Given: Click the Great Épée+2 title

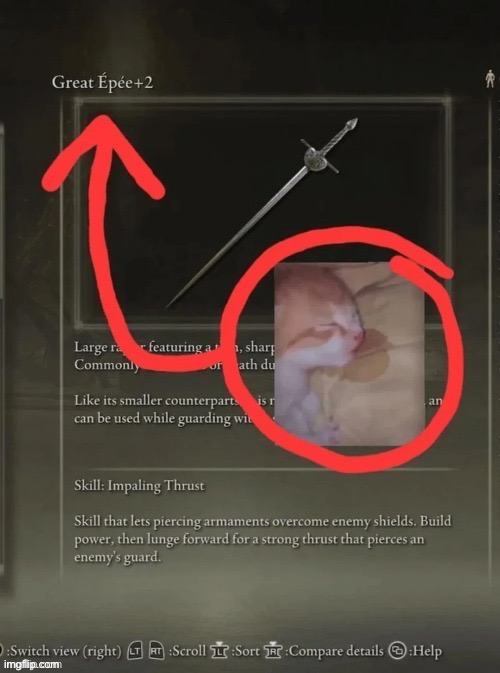Looking at the screenshot, I should 102,82.
